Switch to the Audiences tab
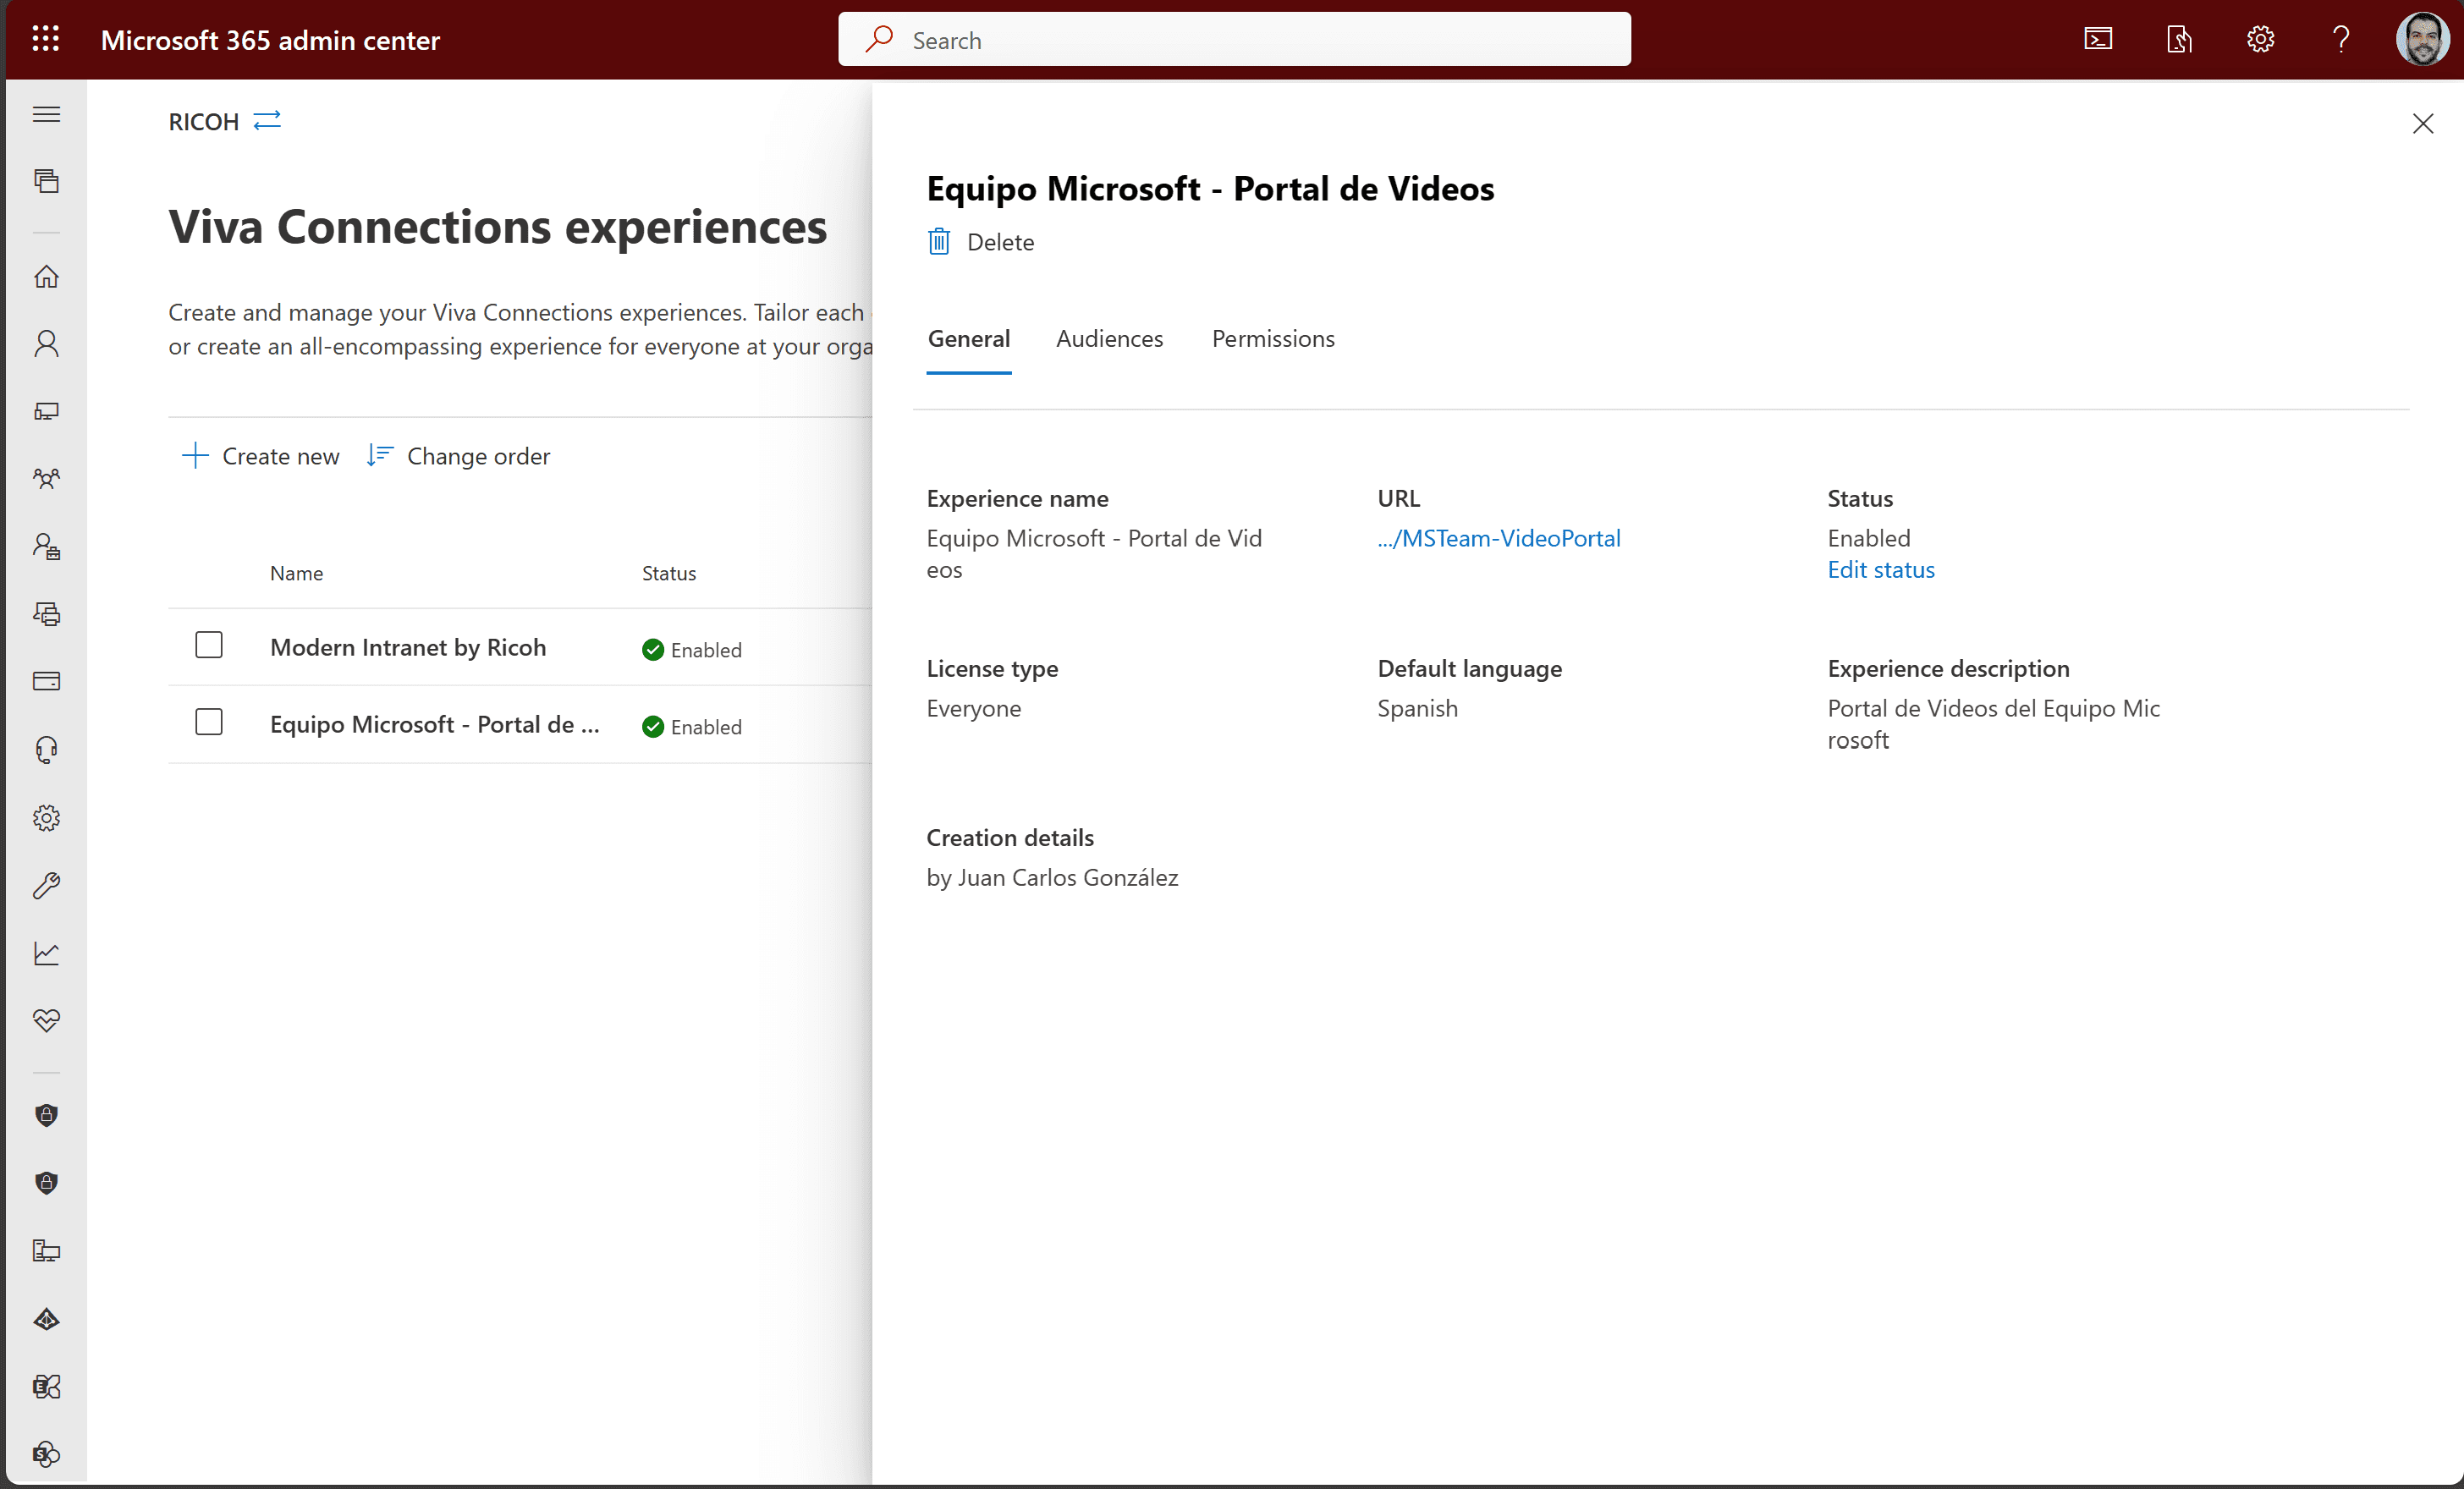2464x1489 pixels. pos(1109,339)
